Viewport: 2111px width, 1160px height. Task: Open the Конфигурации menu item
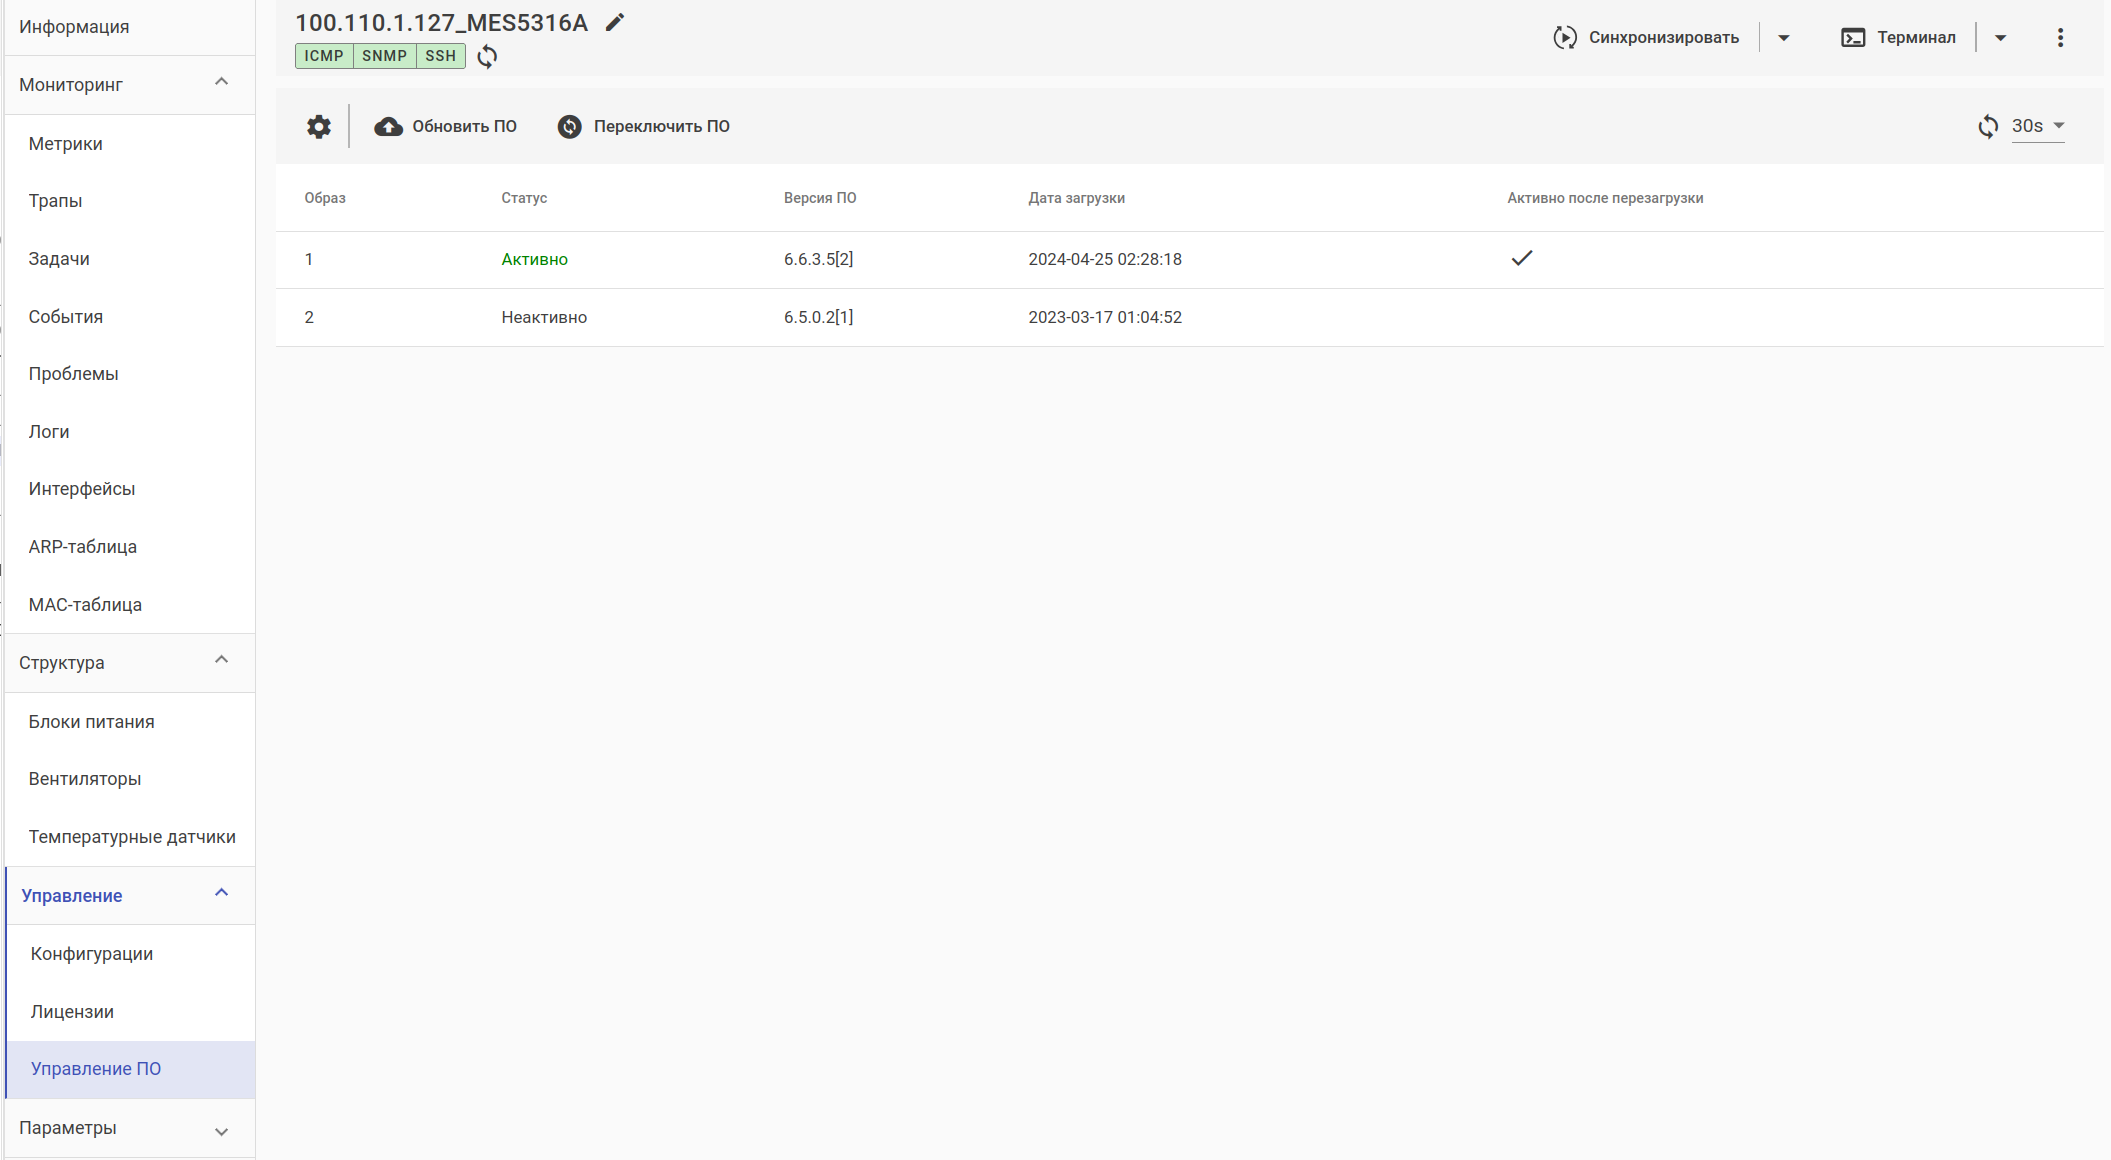92,954
